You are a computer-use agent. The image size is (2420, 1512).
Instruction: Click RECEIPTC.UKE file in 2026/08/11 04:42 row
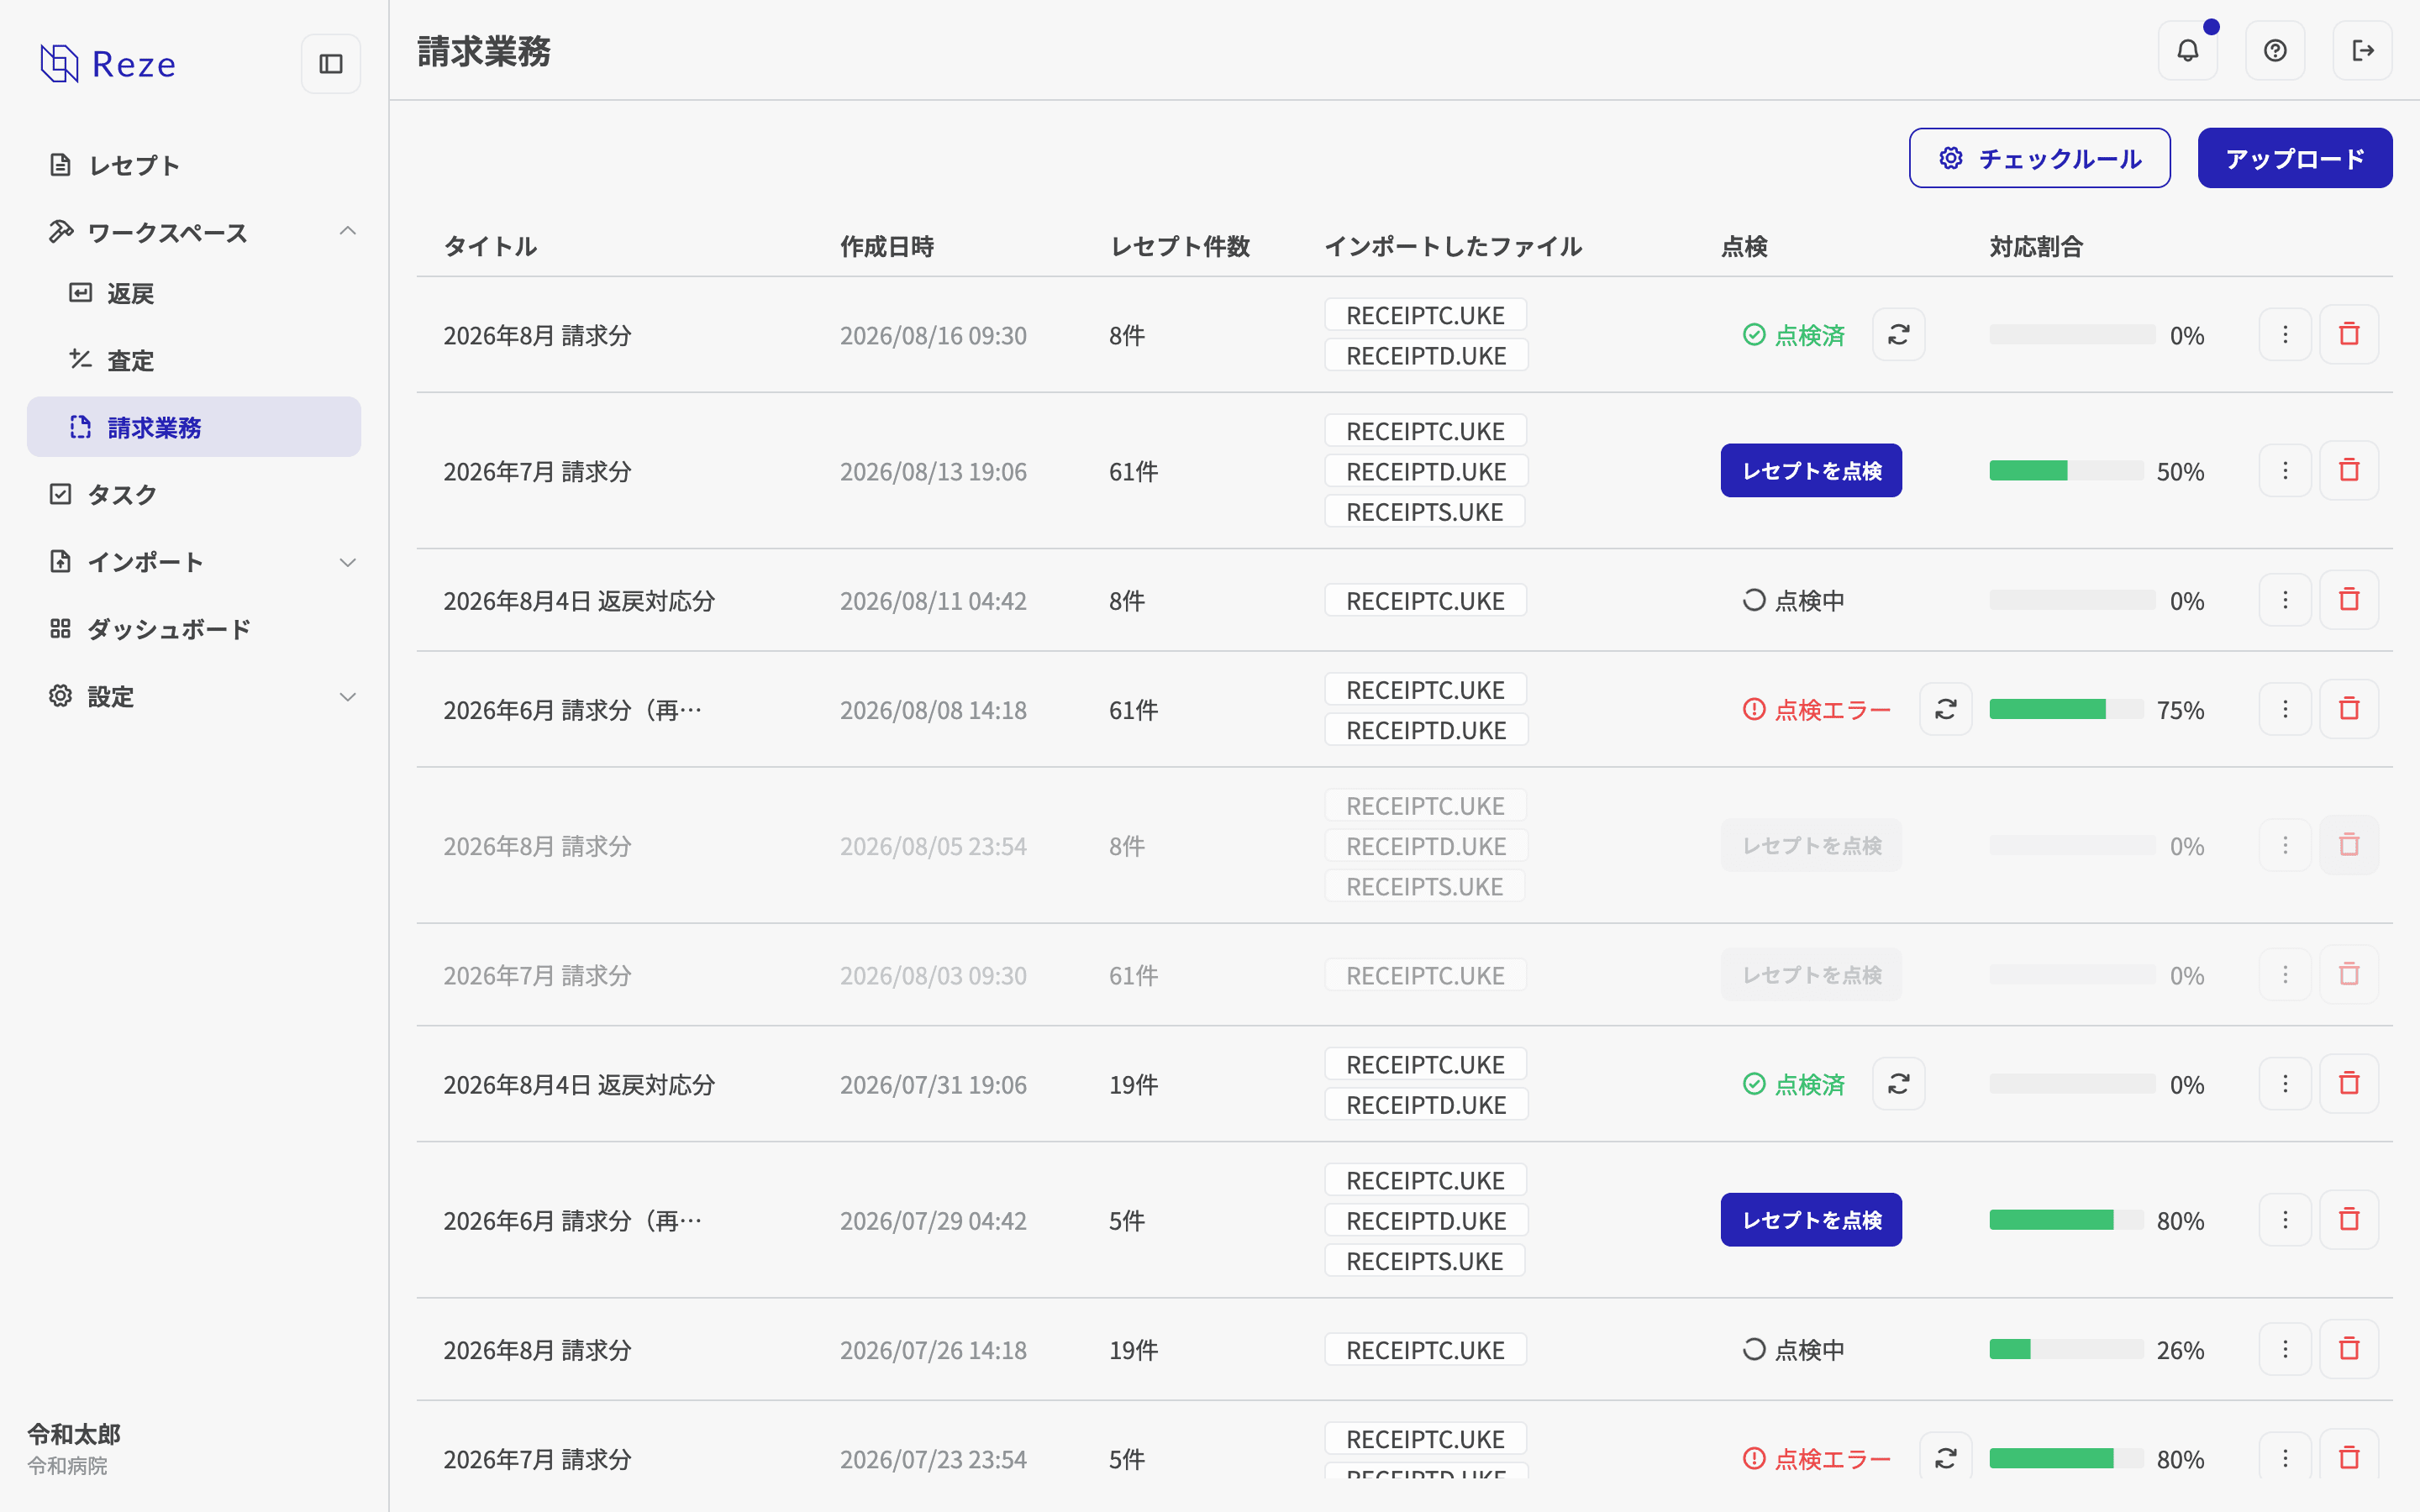tap(1425, 601)
